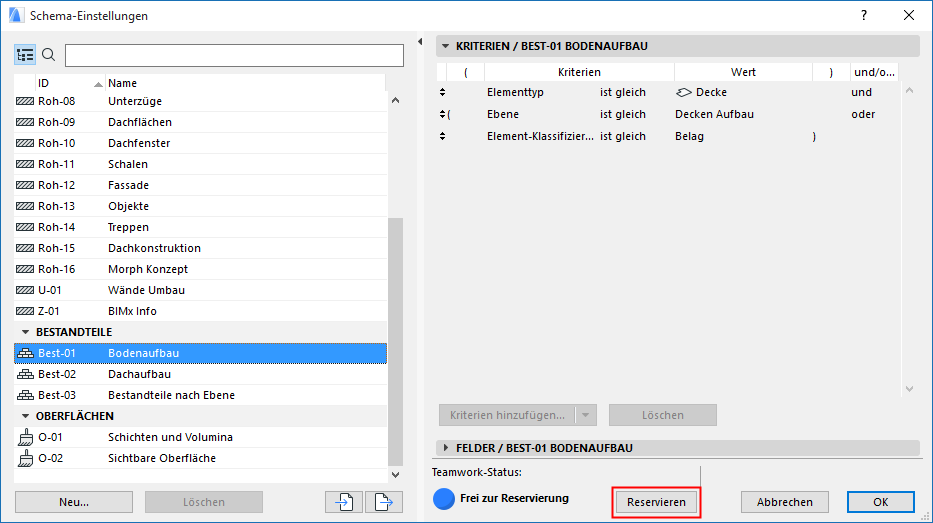
Task: Click the Löschen button under the schema list
Action: coord(203,502)
